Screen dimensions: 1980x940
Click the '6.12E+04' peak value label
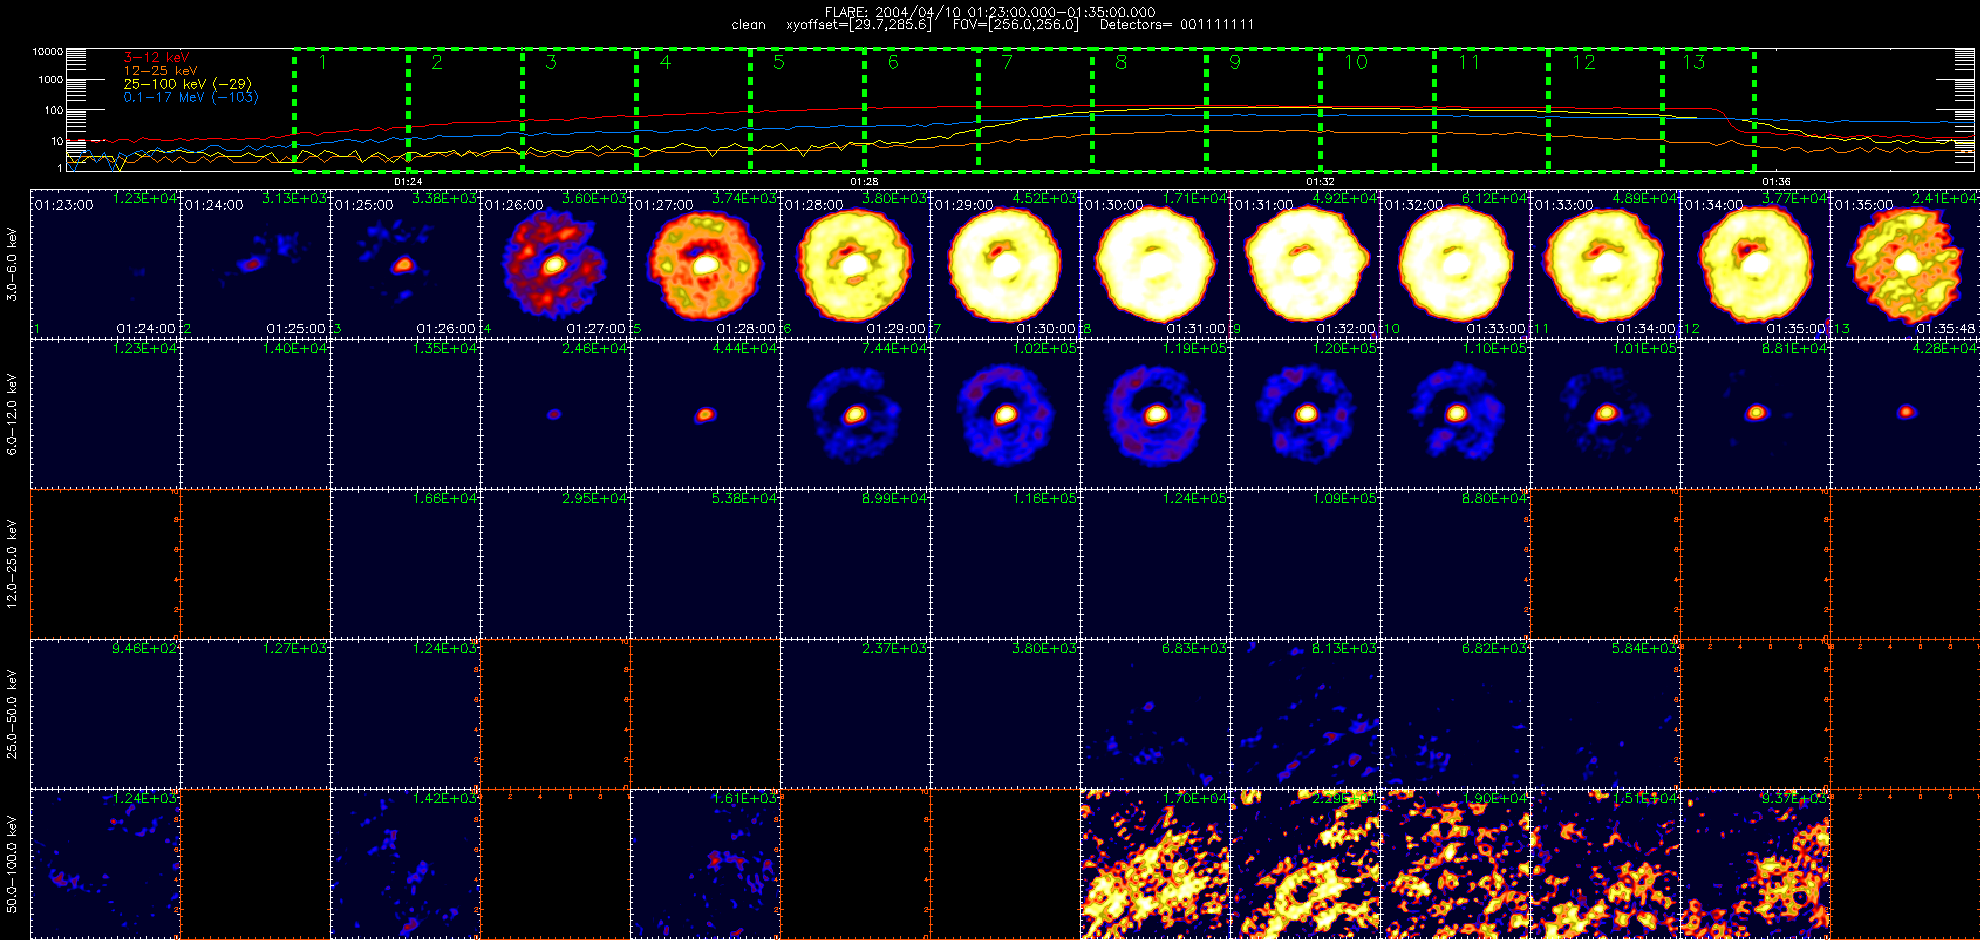[1495, 198]
